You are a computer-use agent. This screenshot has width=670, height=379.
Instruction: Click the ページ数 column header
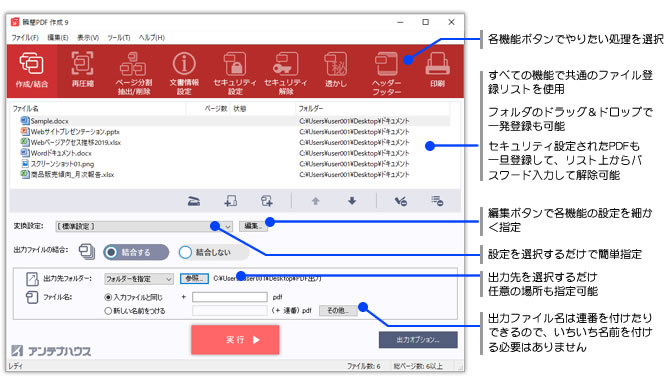[209, 109]
